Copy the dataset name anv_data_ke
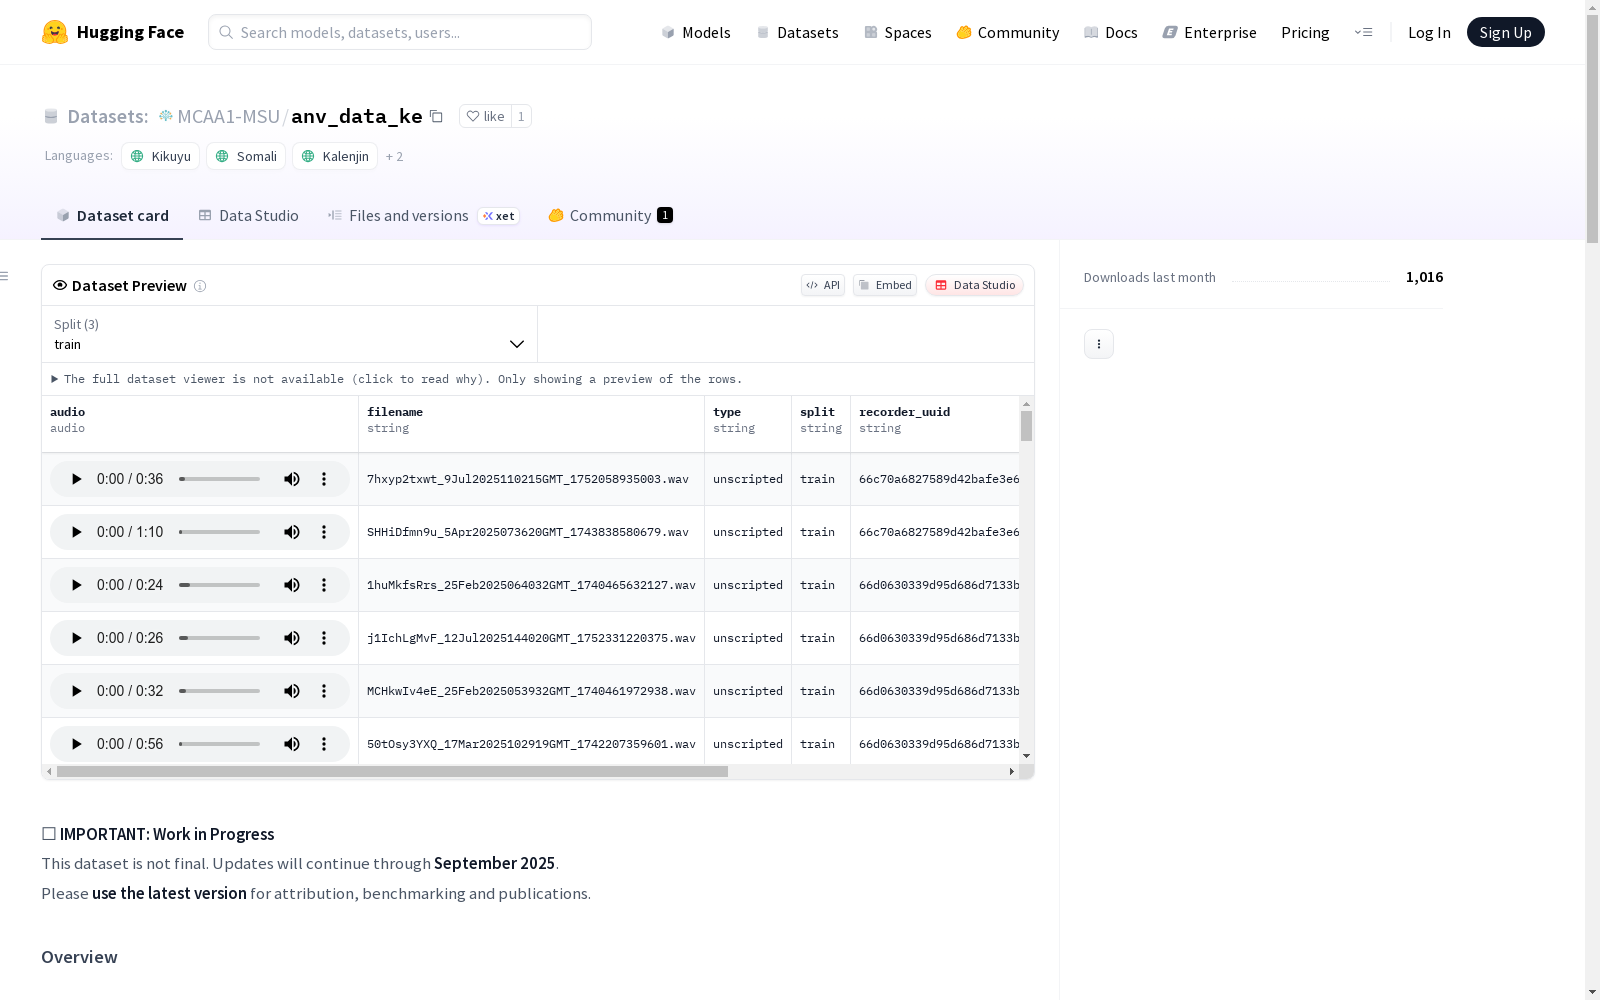Image resolution: width=1600 pixels, height=1000 pixels. point(437,116)
